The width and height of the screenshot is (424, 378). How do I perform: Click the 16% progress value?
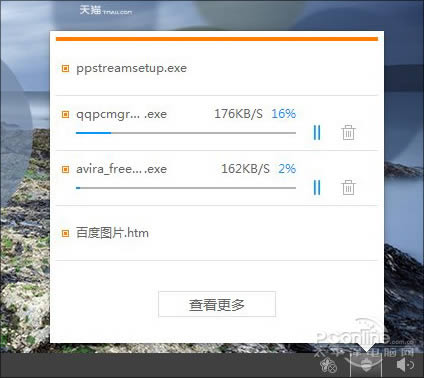click(283, 114)
